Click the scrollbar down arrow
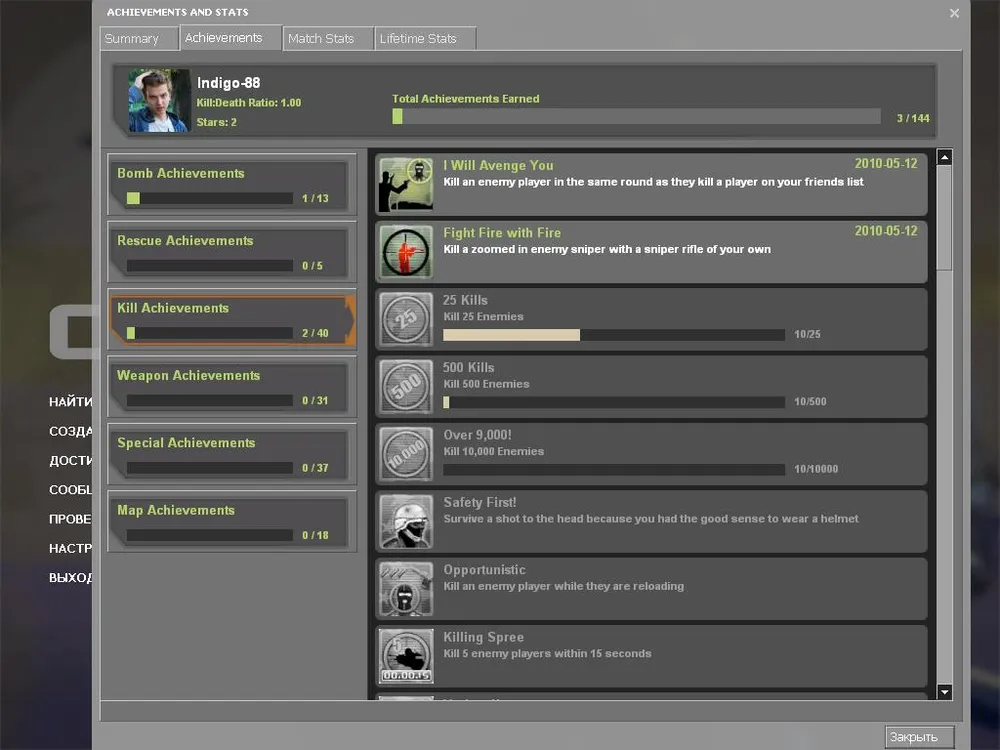 point(945,691)
